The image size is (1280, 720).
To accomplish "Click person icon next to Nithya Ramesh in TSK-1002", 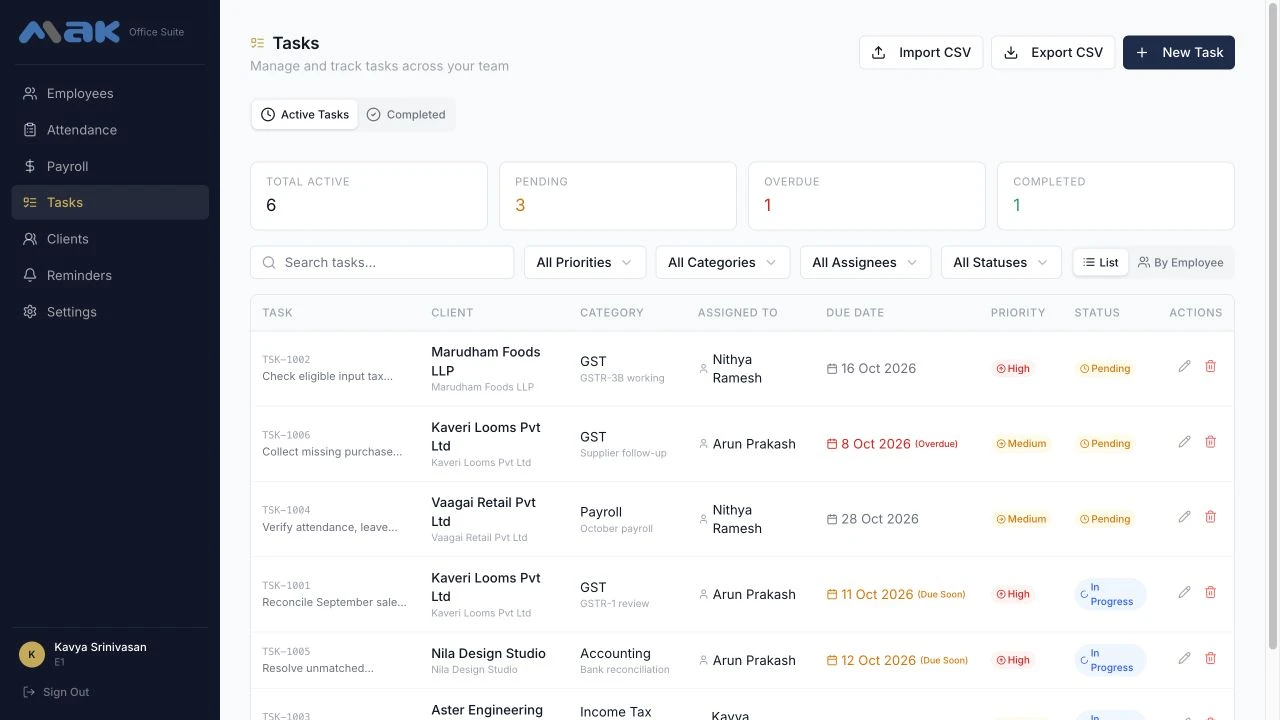I will point(703,369).
